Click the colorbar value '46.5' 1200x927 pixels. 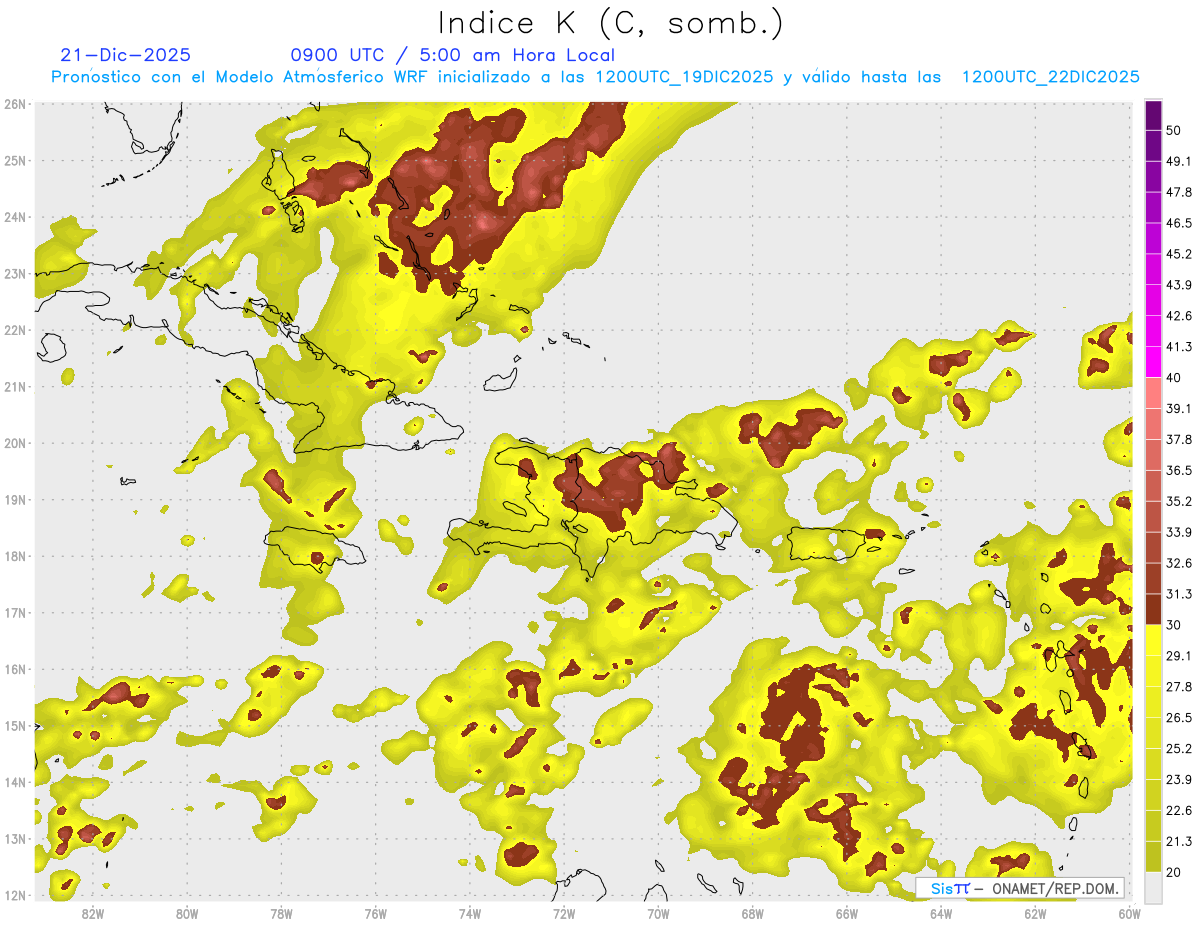pos(1178,223)
